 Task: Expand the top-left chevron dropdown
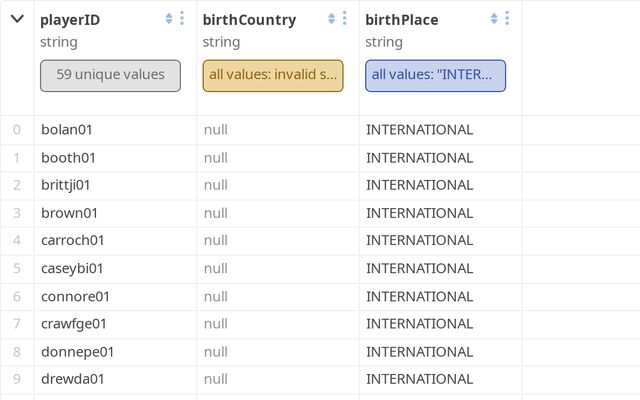[17, 19]
